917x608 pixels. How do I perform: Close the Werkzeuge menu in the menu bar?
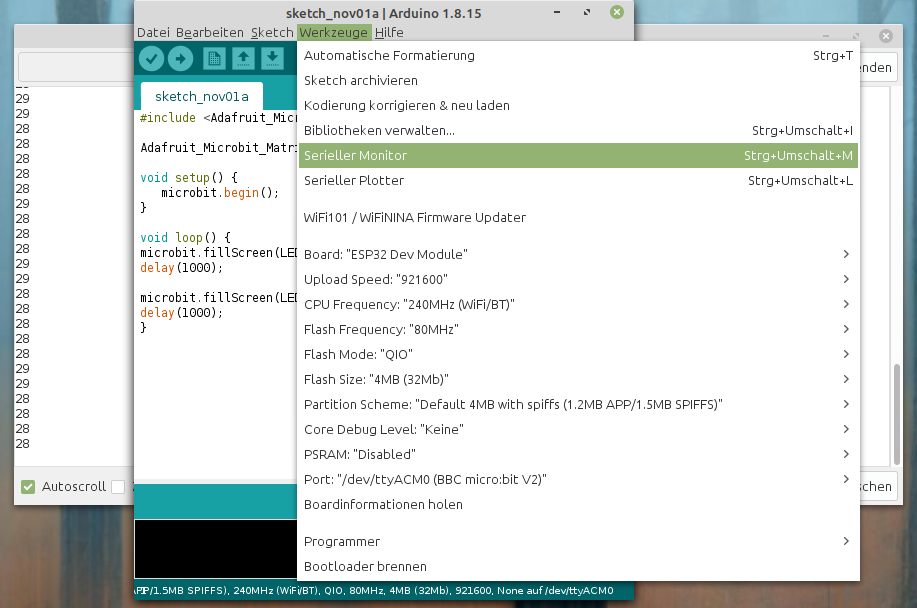click(333, 33)
